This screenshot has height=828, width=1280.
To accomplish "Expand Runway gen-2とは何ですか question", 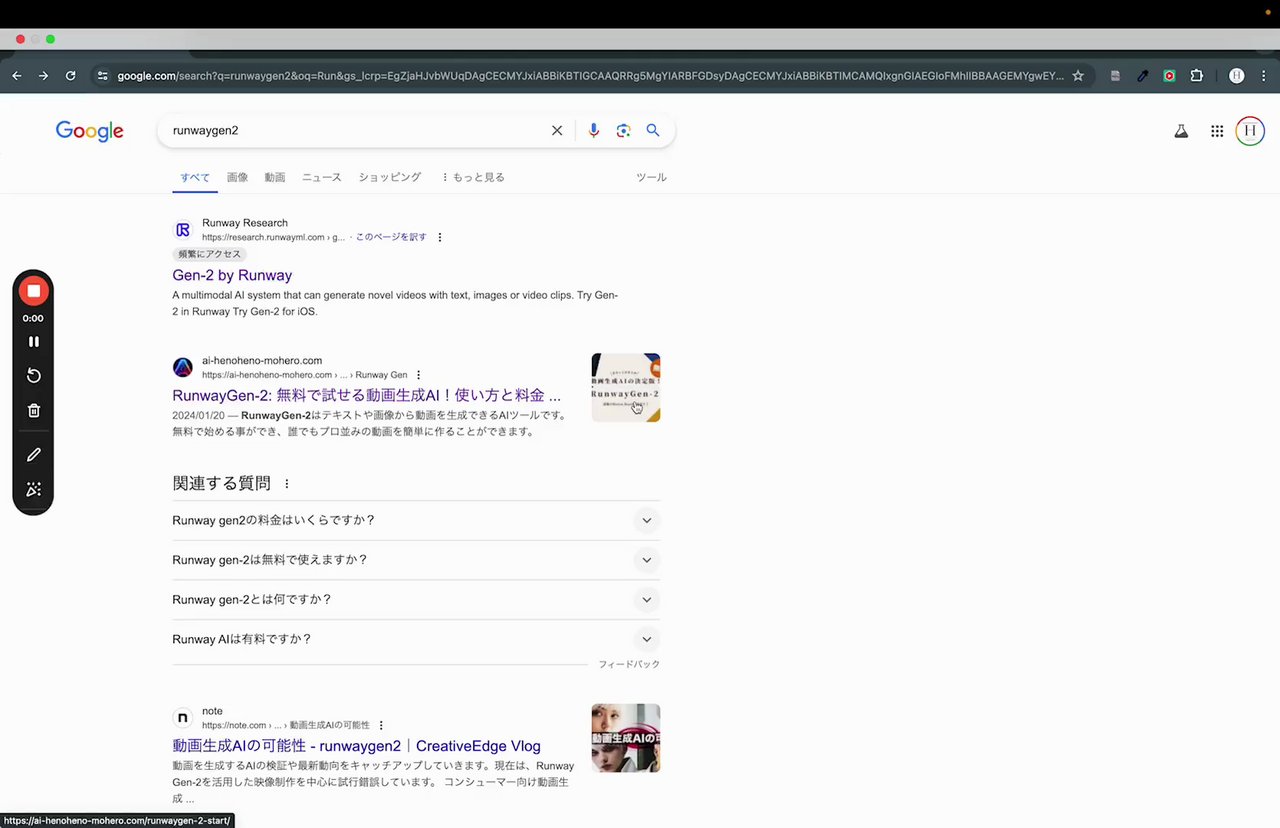I will click(416, 600).
